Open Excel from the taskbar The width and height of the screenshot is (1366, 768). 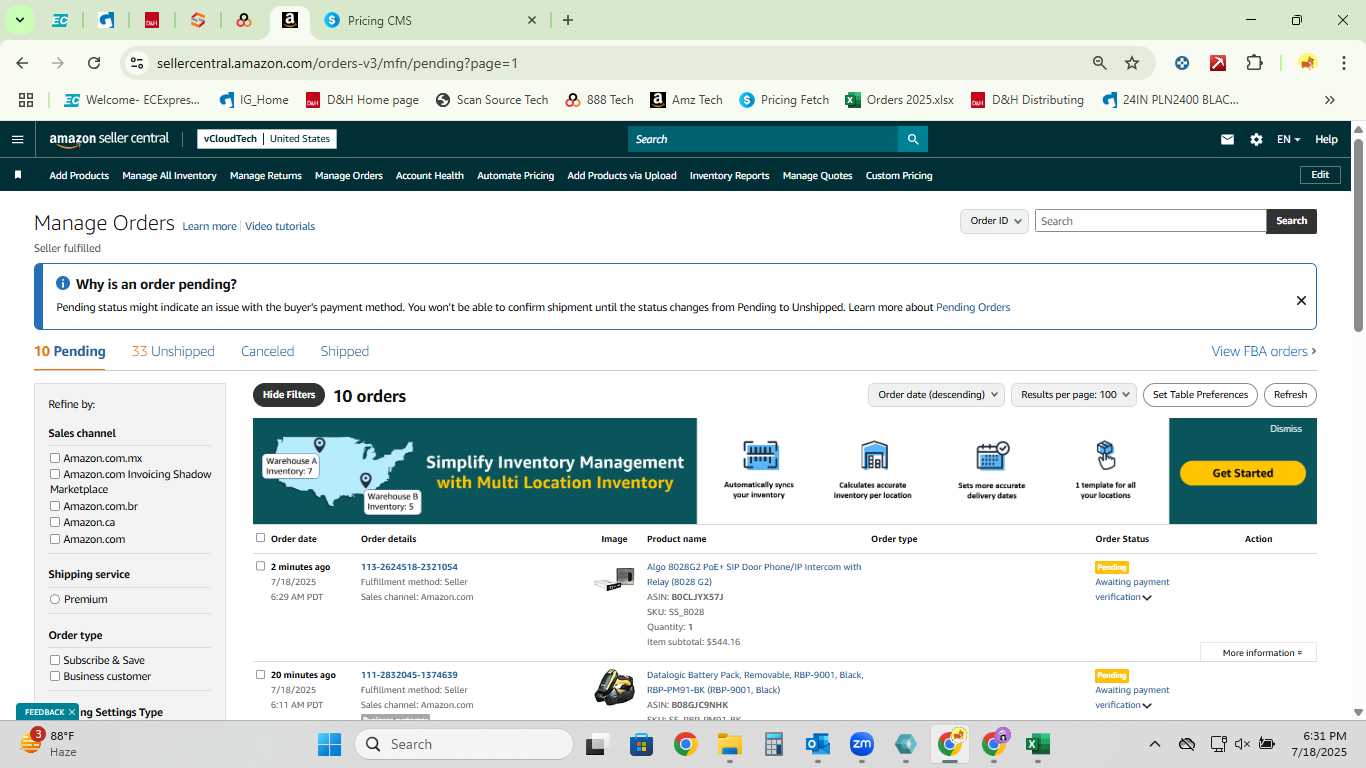point(1037,744)
